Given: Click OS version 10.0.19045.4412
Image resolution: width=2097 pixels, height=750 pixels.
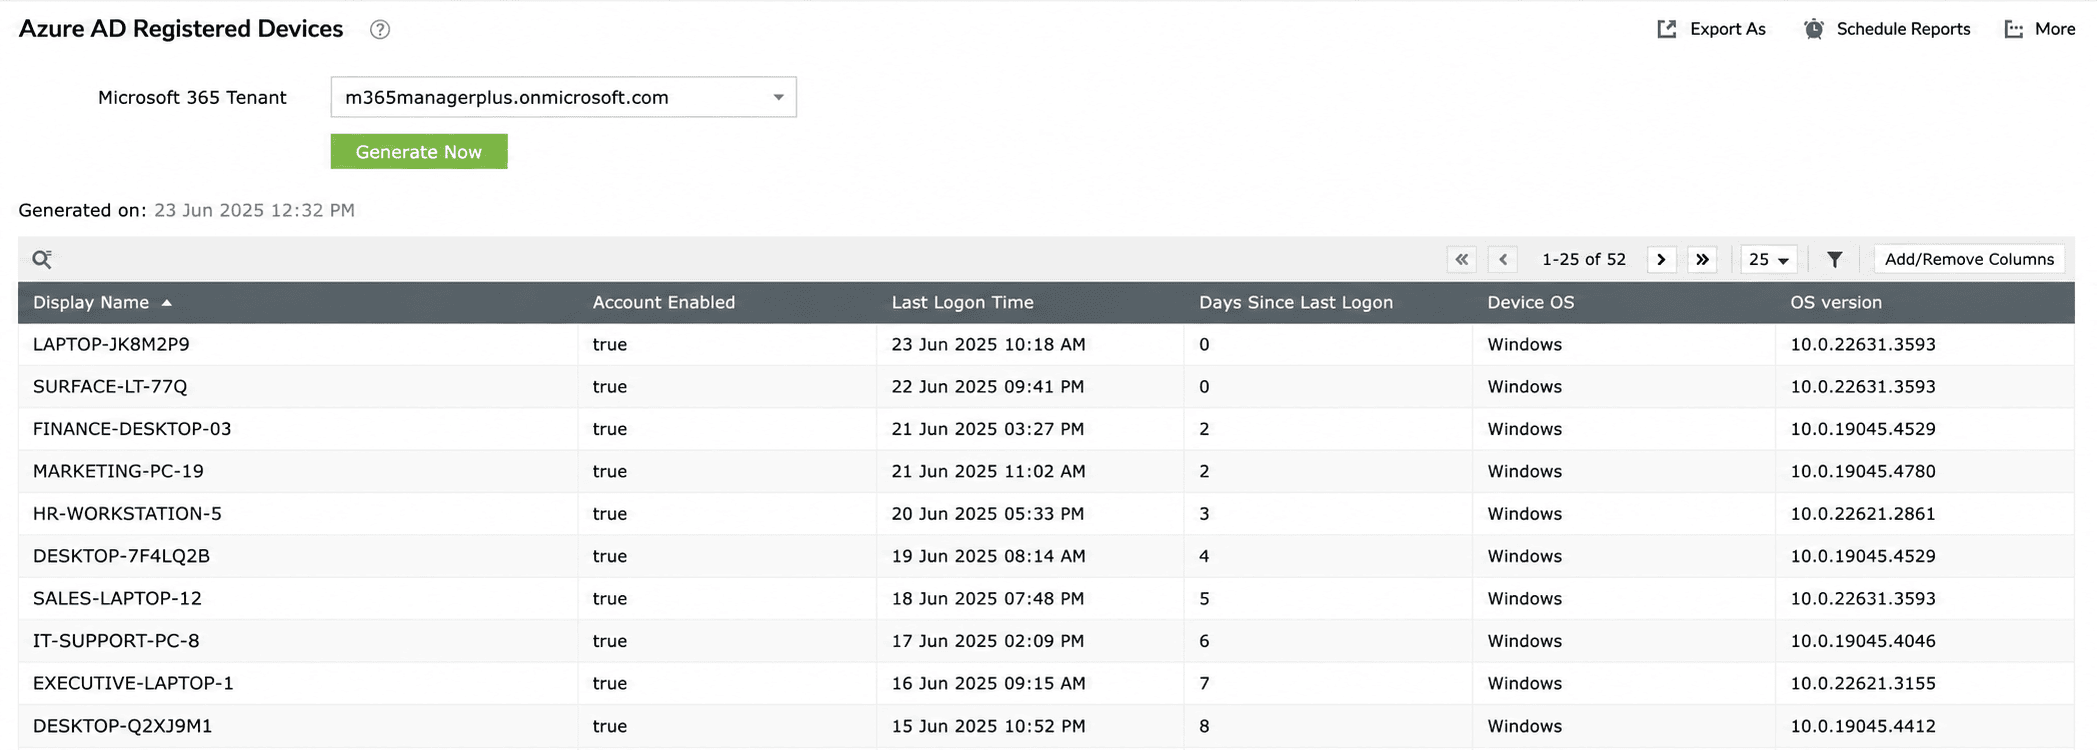Looking at the screenshot, I should (x=1863, y=726).
